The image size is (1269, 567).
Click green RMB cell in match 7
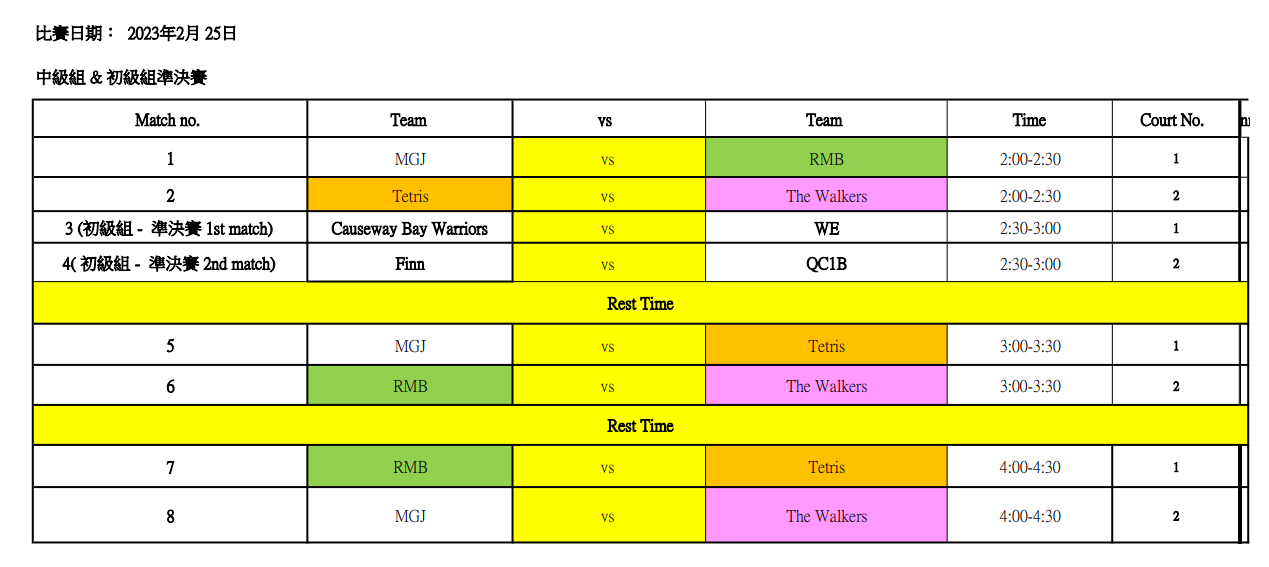click(410, 467)
